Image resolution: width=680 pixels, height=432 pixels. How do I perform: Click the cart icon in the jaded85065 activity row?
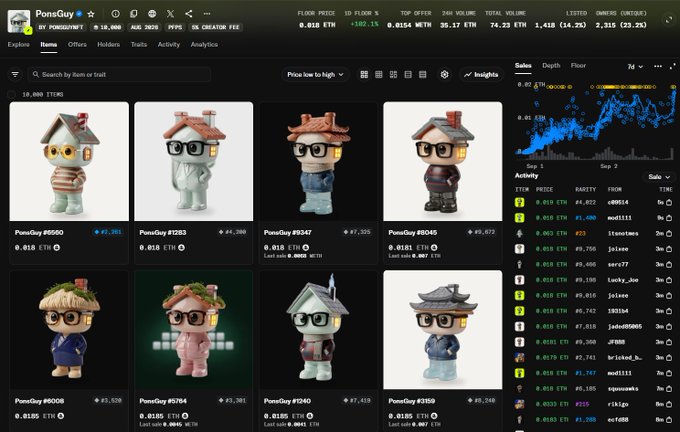669,326
